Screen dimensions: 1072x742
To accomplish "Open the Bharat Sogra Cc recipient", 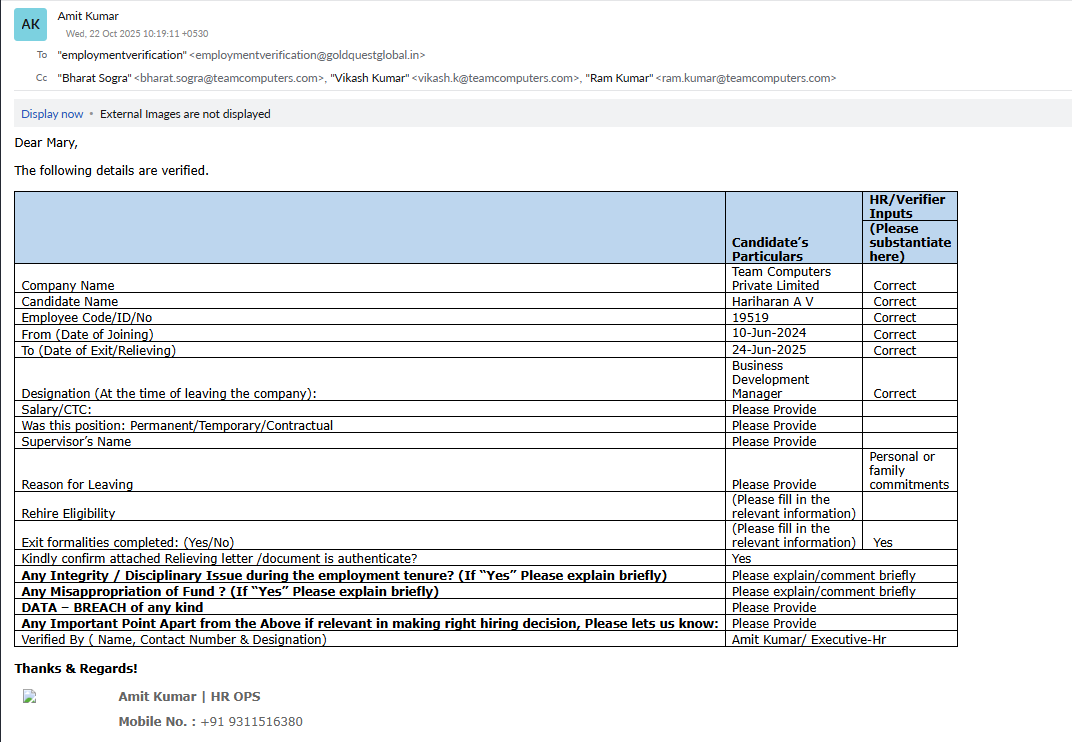I will coord(190,78).
